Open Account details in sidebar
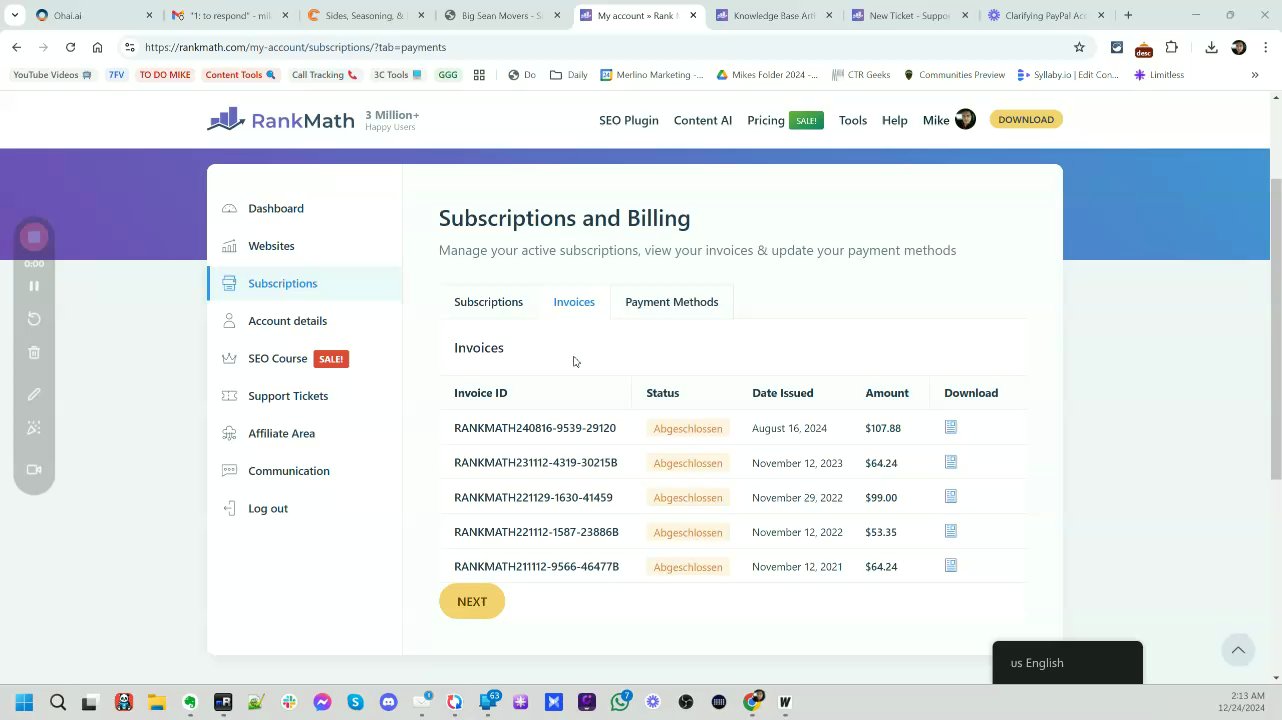This screenshot has height=720, width=1282. [x=287, y=321]
